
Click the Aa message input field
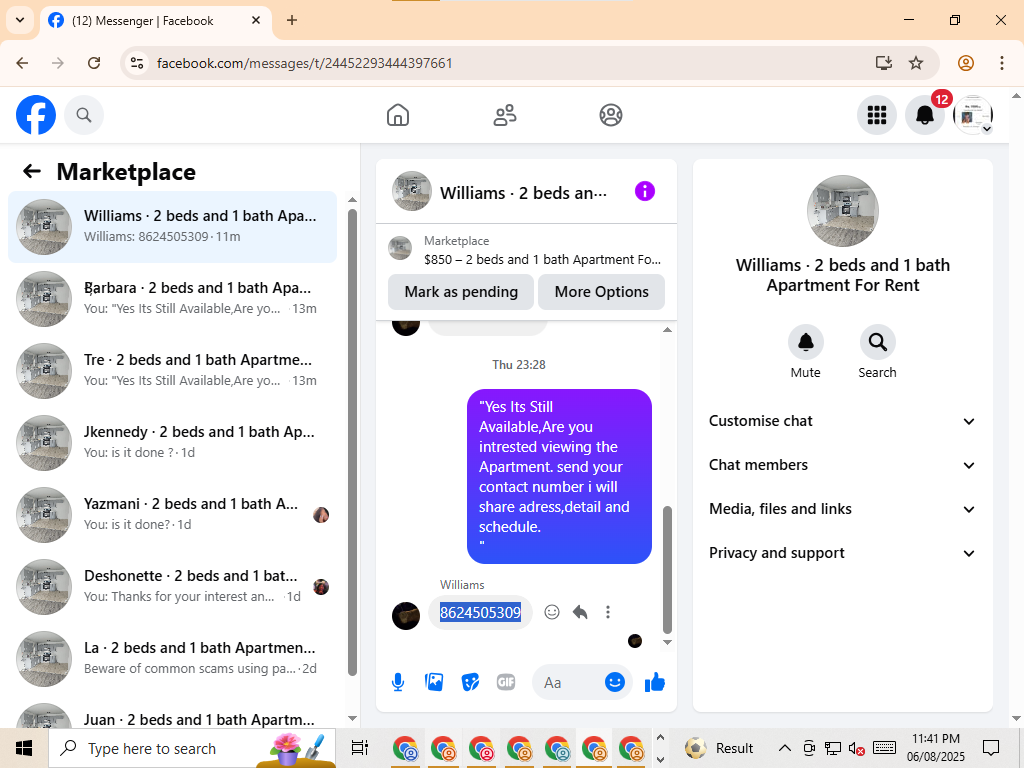point(566,682)
